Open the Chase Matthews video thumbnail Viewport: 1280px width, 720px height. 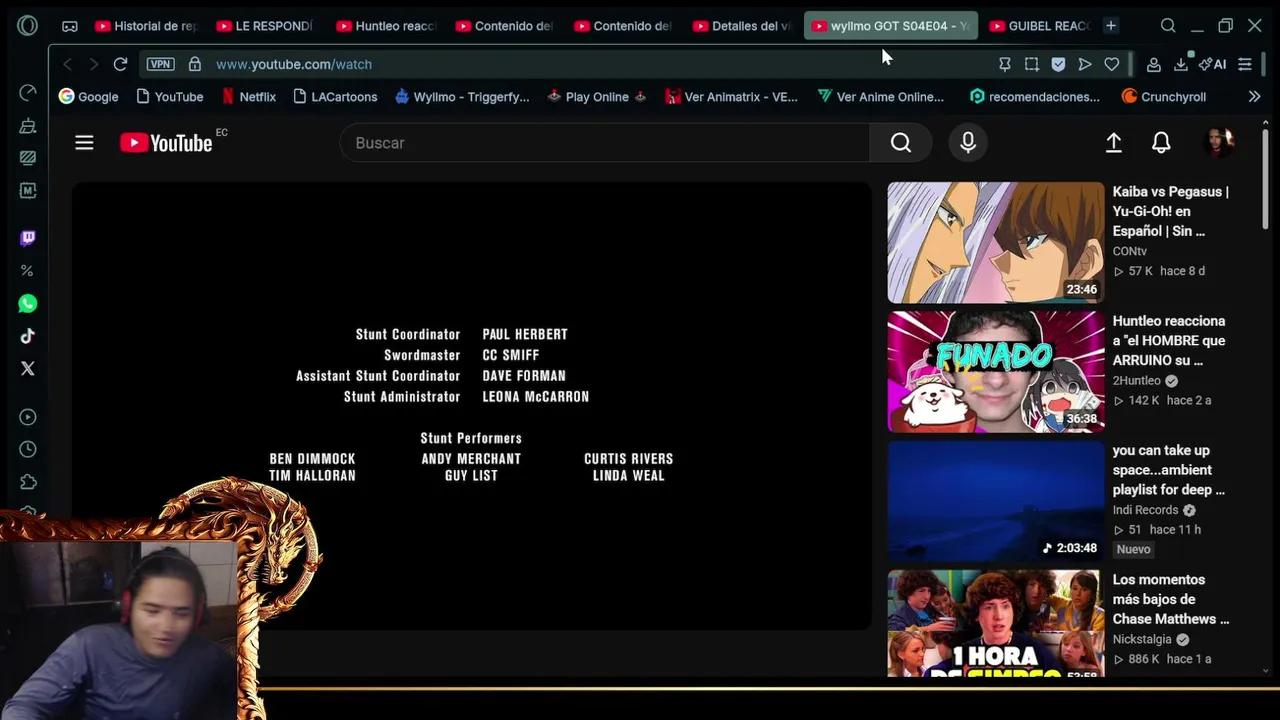click(996, 623)
